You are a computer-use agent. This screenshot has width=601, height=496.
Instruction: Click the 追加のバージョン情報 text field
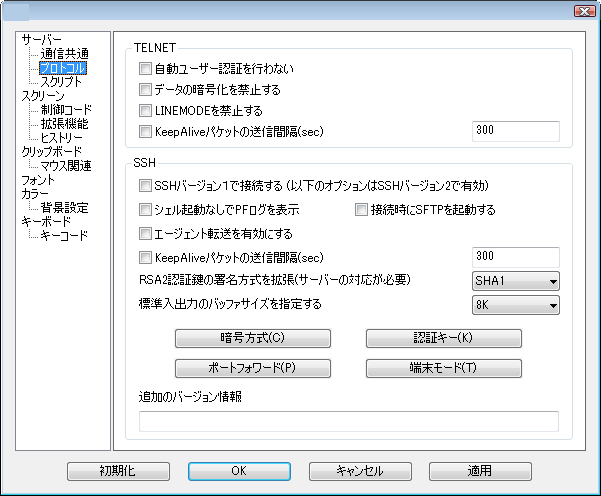pyautogui.click(x=348, y=421)
